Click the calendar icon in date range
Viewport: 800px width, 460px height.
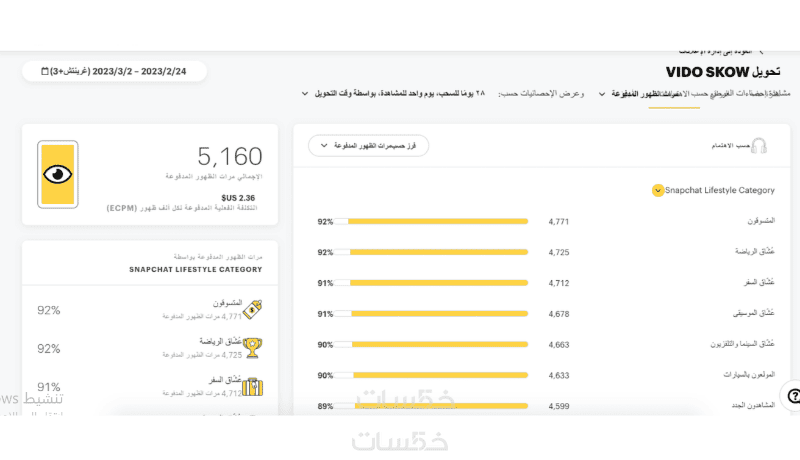[44, 72]
